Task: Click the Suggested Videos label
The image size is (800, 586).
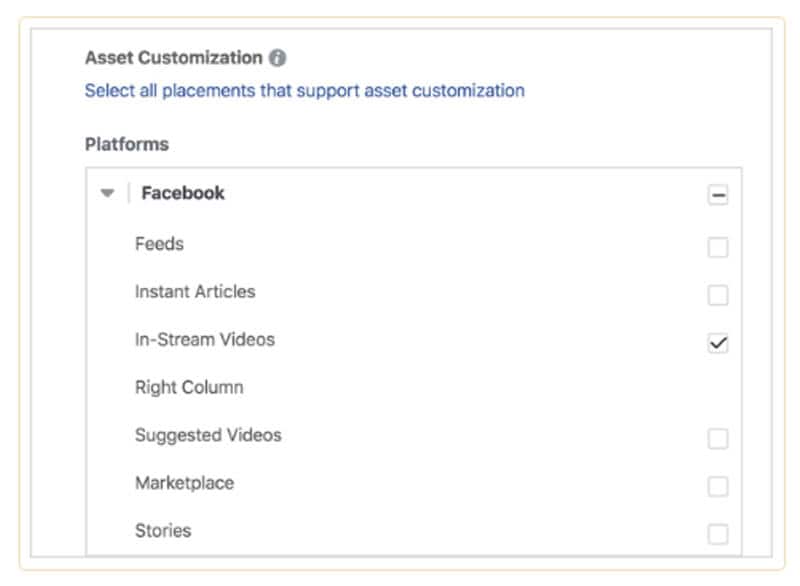Action: click(208, 436)
